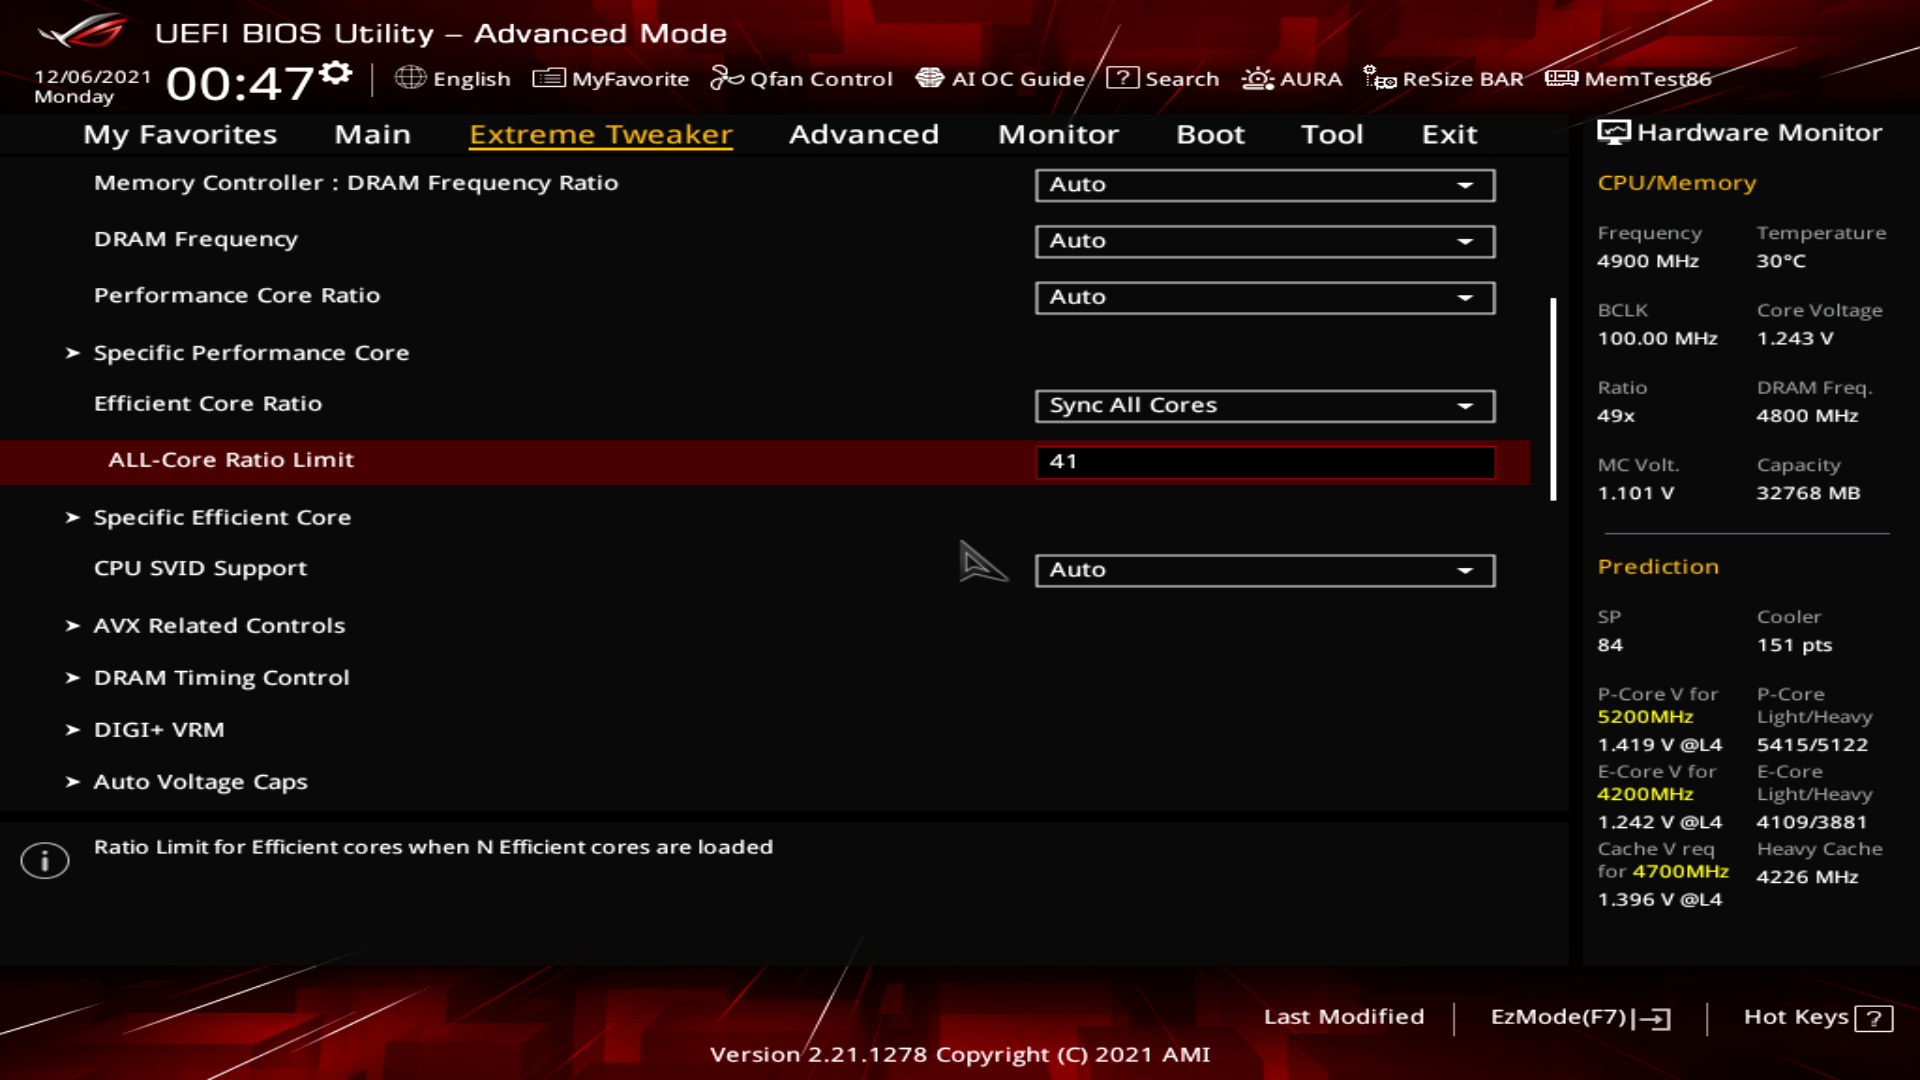
Task: Switch to the Monitor tab
Action: click(x=1058, y=134)
